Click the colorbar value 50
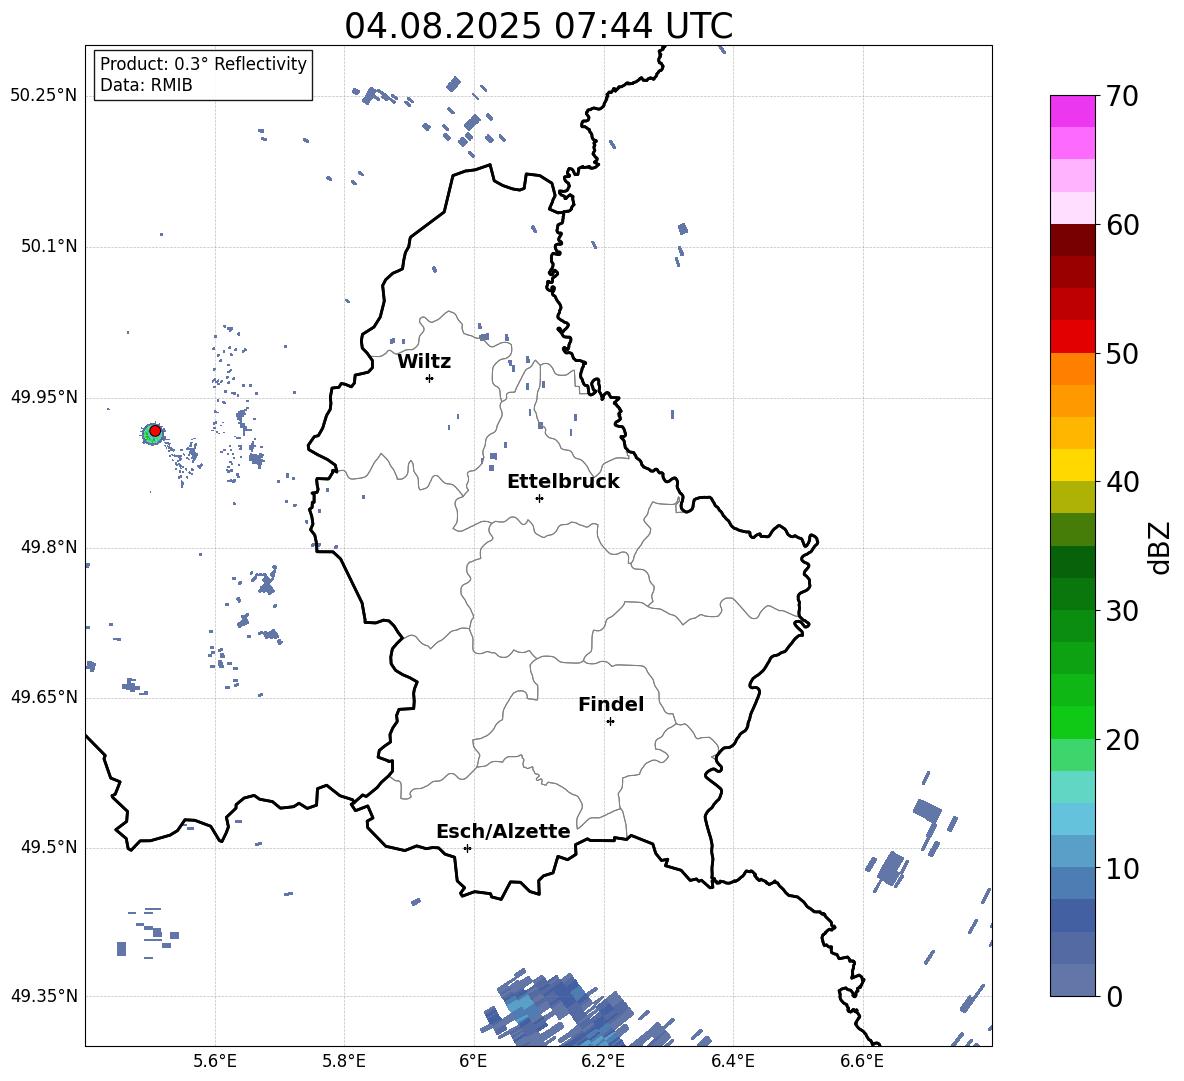Image resolution: width=1184 pixels, height=1081 pixels. pos(1122,354)
